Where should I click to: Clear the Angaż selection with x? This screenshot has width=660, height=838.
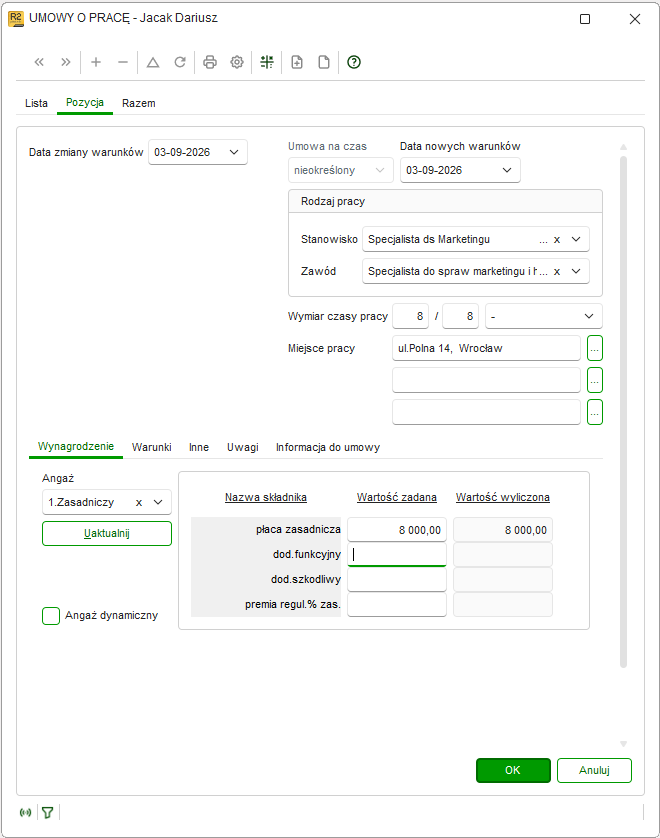point(139,502)
